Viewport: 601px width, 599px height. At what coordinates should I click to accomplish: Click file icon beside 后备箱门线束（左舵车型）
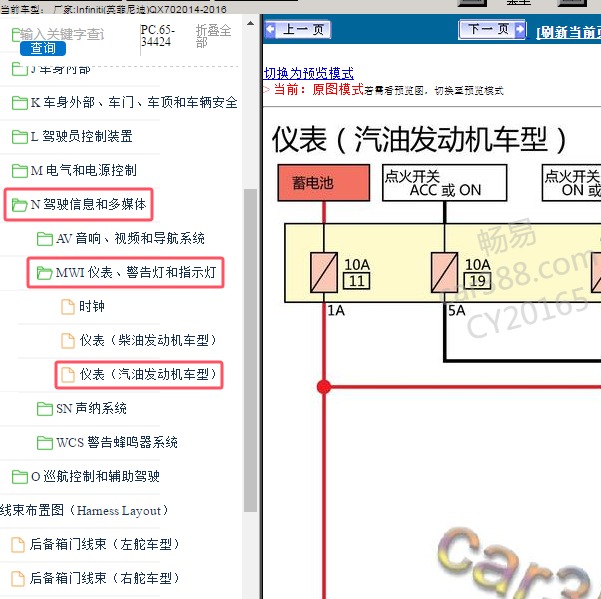point(18,545)
